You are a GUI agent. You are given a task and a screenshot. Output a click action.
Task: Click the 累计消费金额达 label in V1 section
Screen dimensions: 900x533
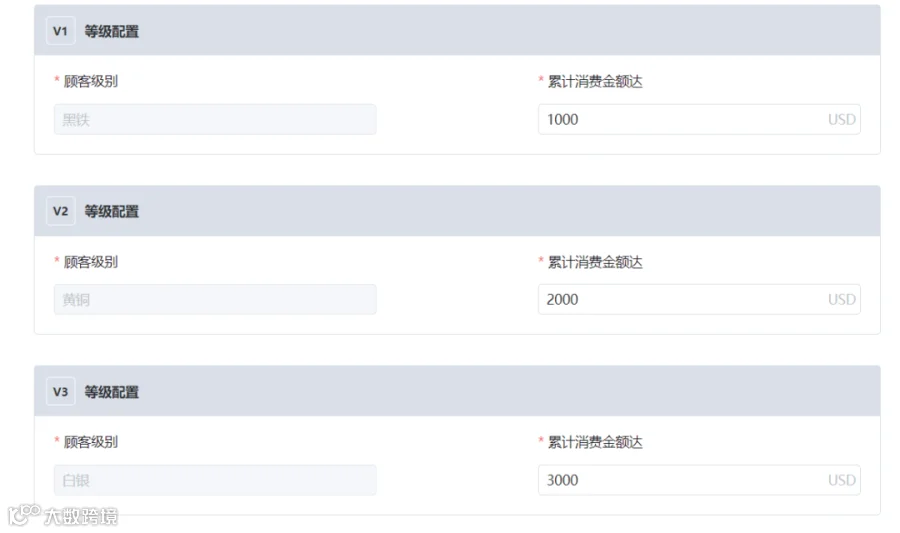(x=595, y=81)
